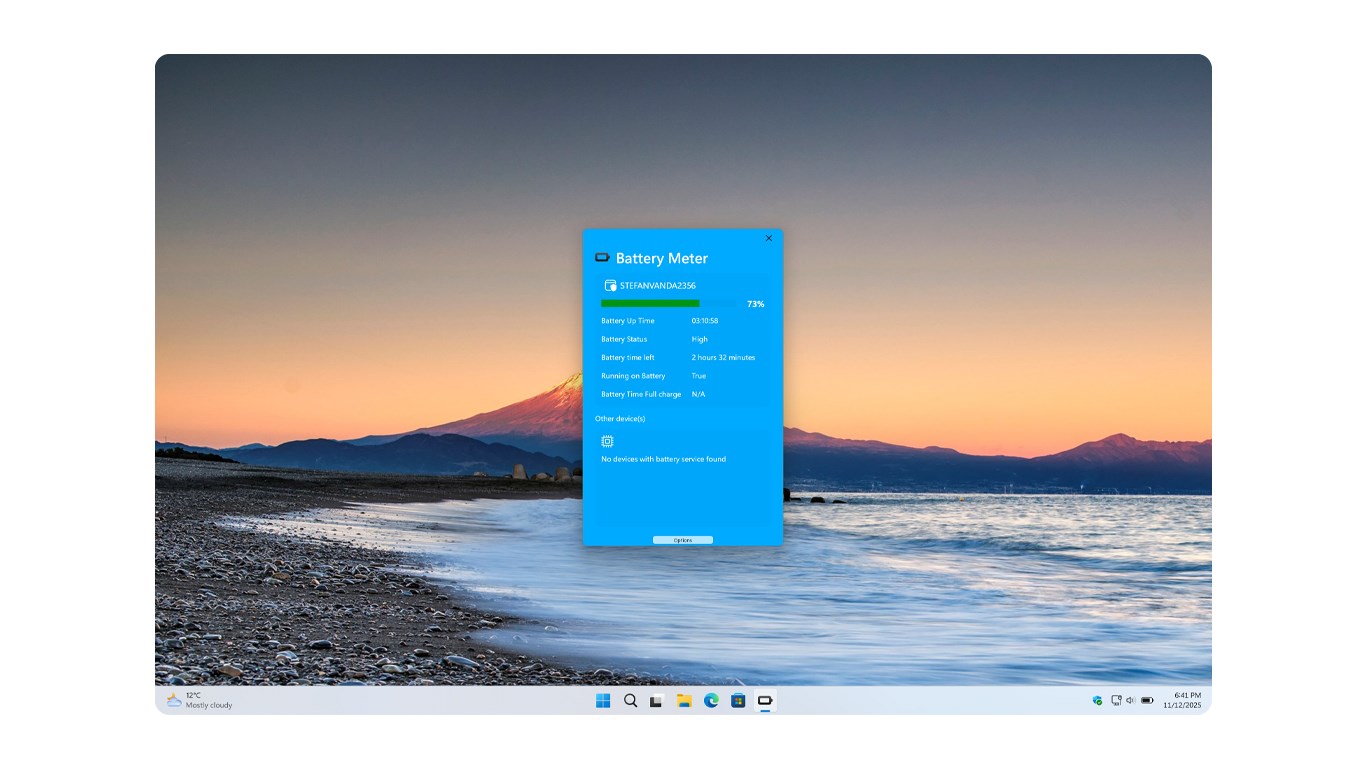Screen dimensions: 1366x768
Task: Click the Battery Meter taskbar icon
Action: [765, 701]
